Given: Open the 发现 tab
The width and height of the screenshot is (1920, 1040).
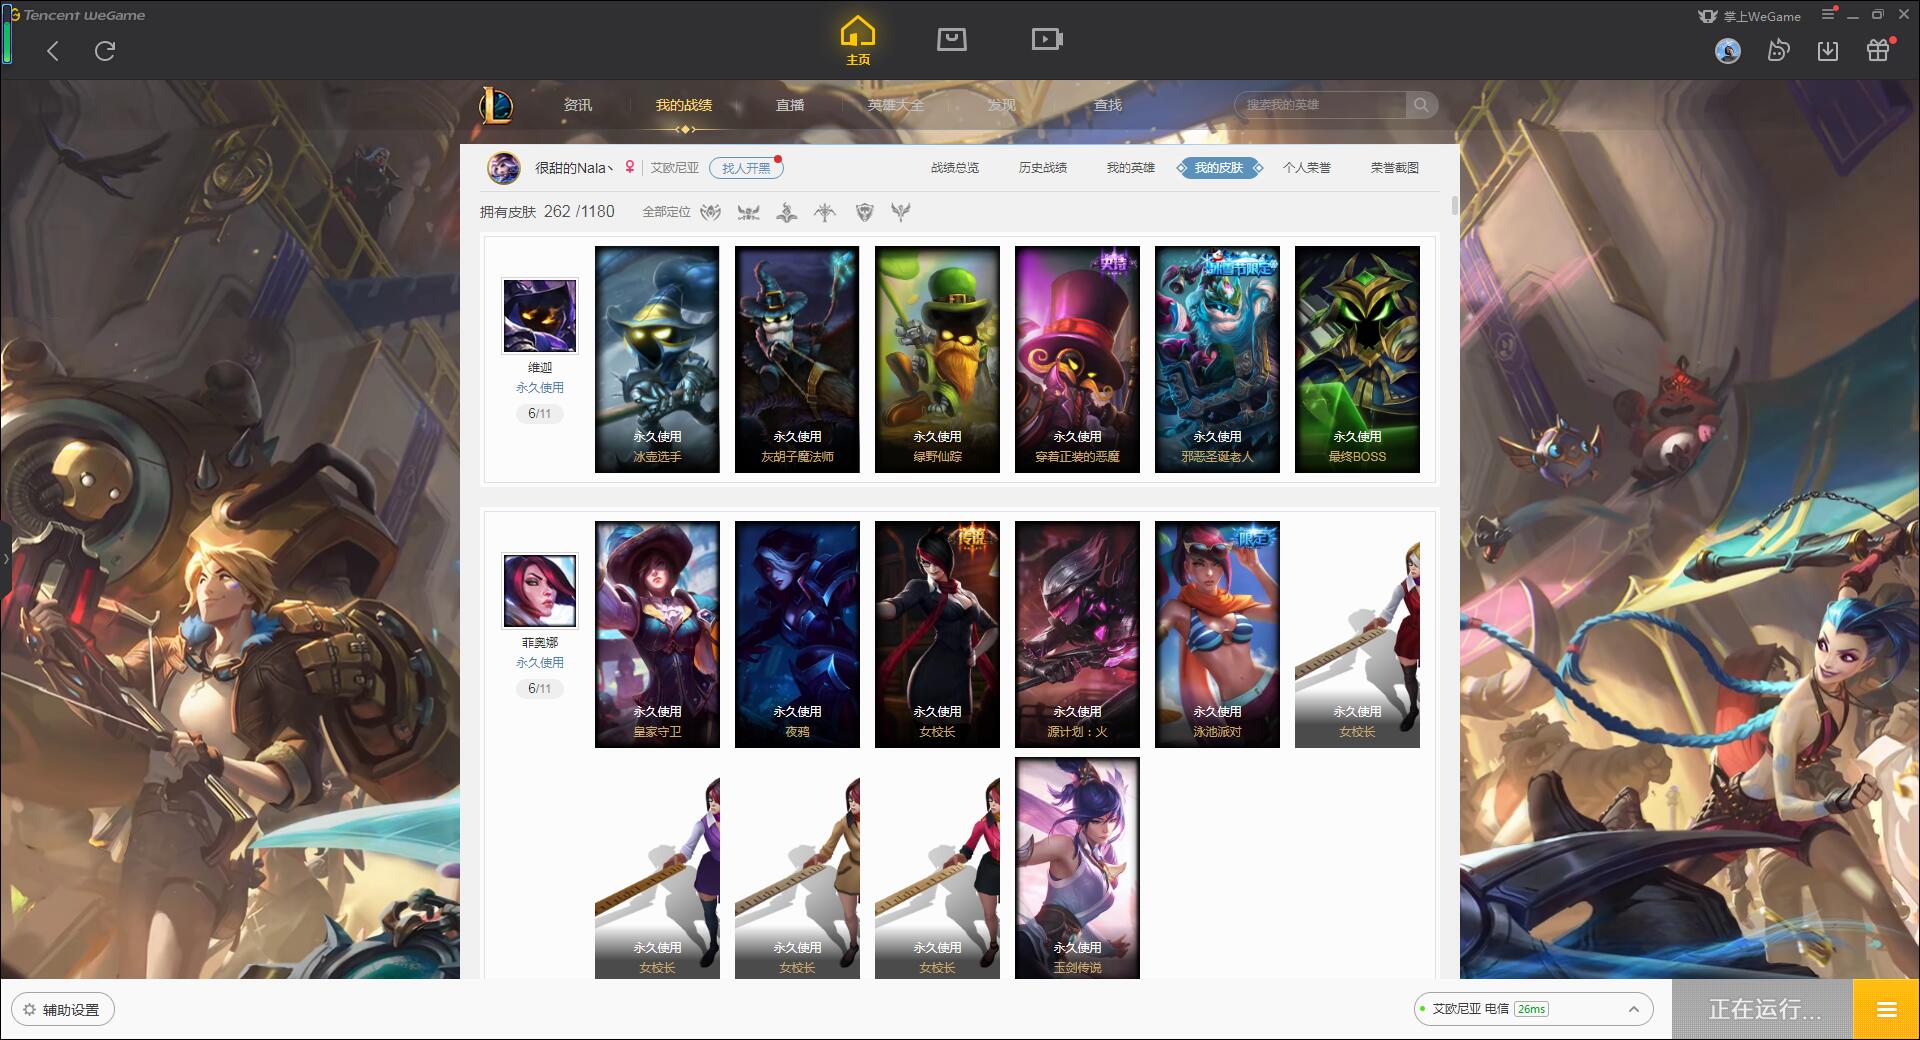Looking at the screenshot, I should pos(1002,105).
